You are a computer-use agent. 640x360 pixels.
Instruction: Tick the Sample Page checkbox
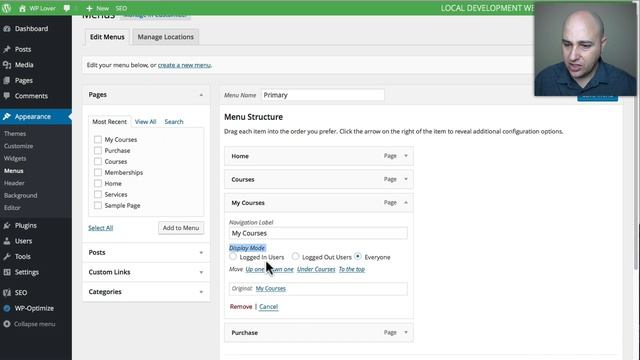98,205
